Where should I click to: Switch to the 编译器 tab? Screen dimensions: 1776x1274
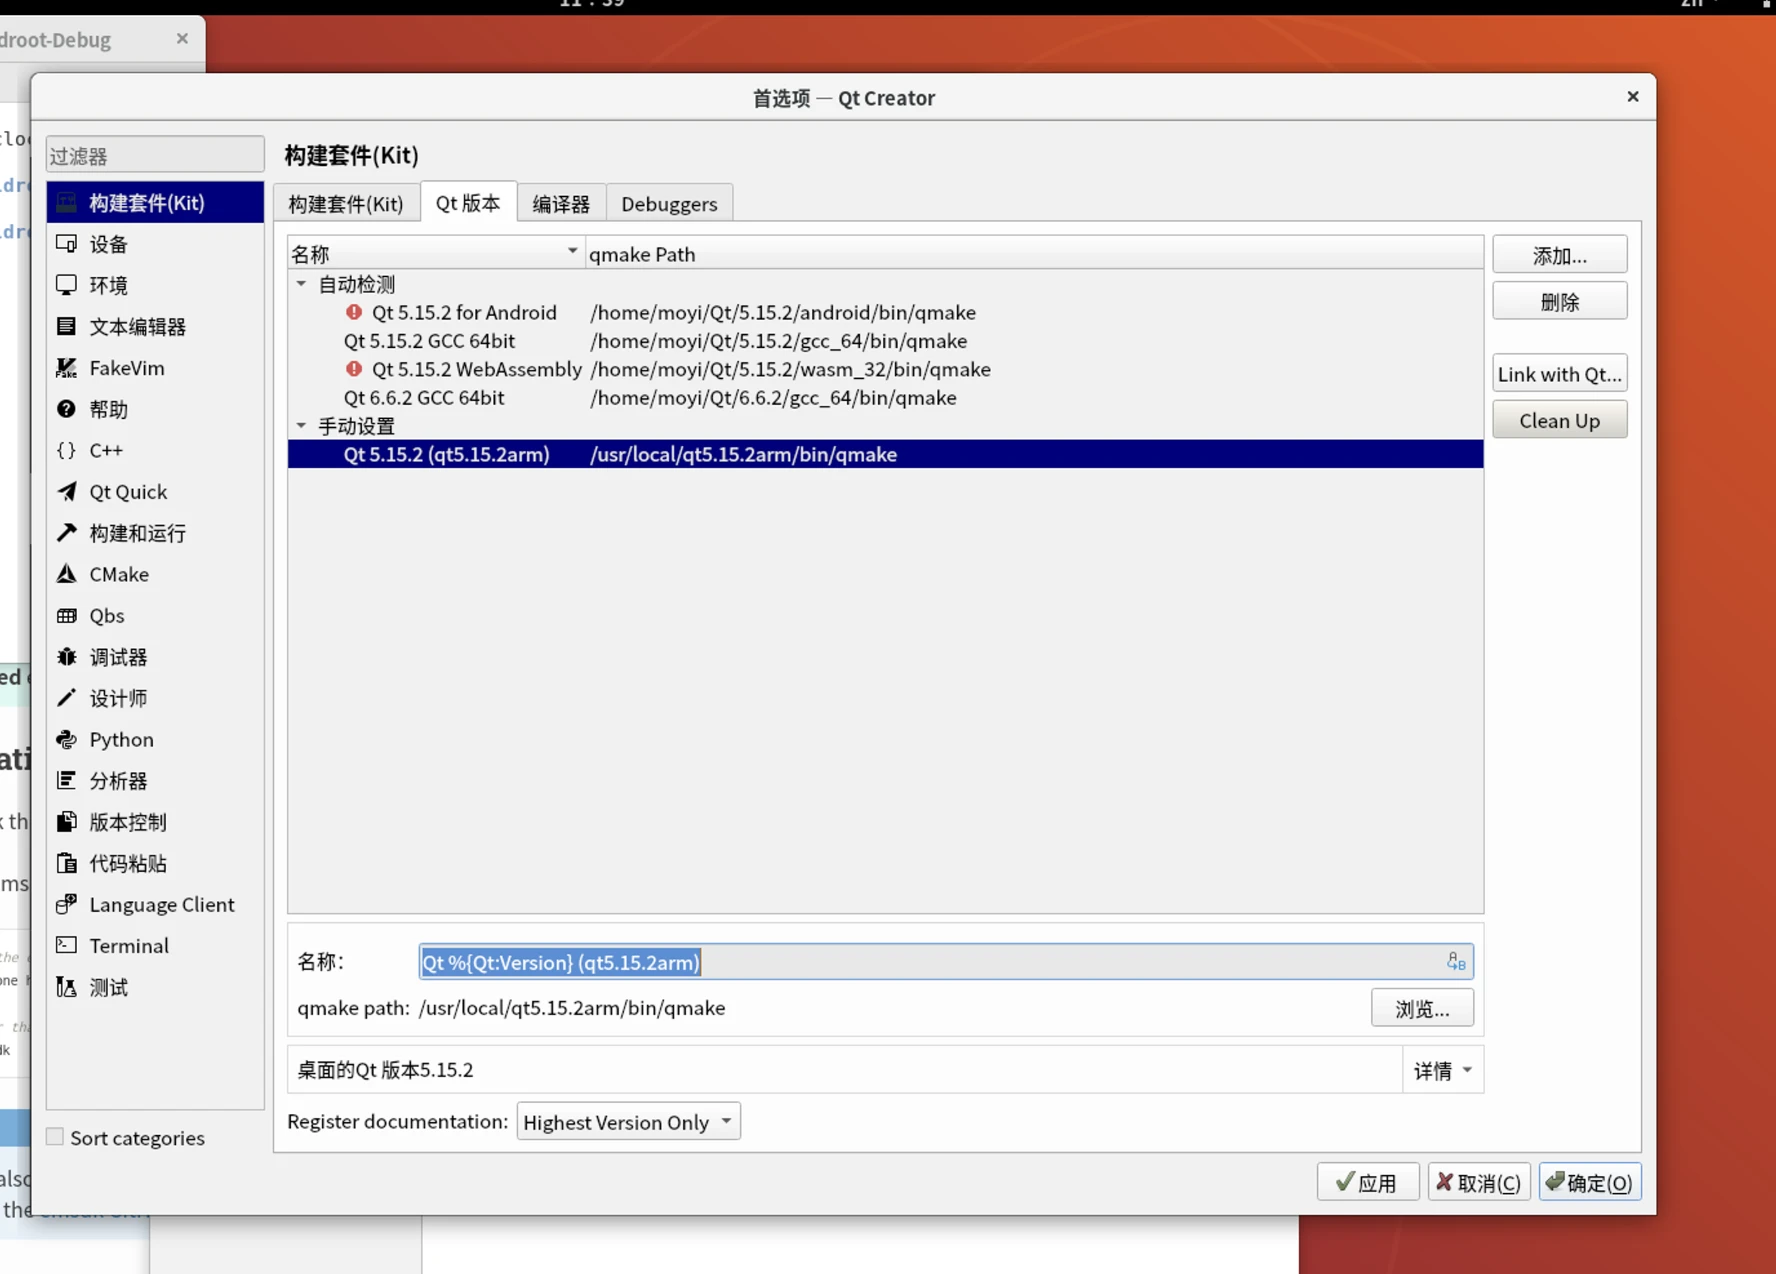[560, 202]
